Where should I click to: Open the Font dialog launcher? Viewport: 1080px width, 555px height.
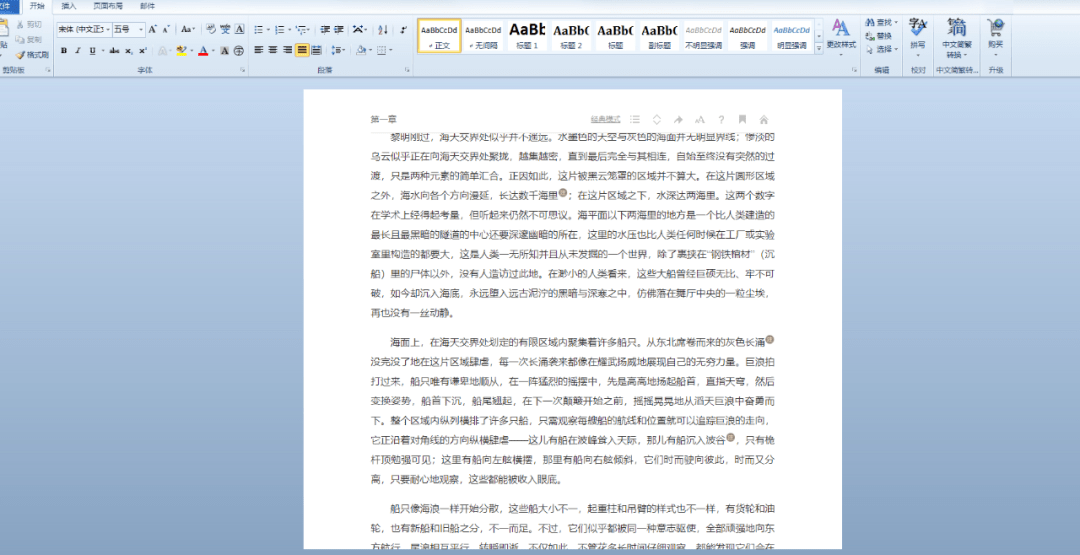(x=242, y=70)
